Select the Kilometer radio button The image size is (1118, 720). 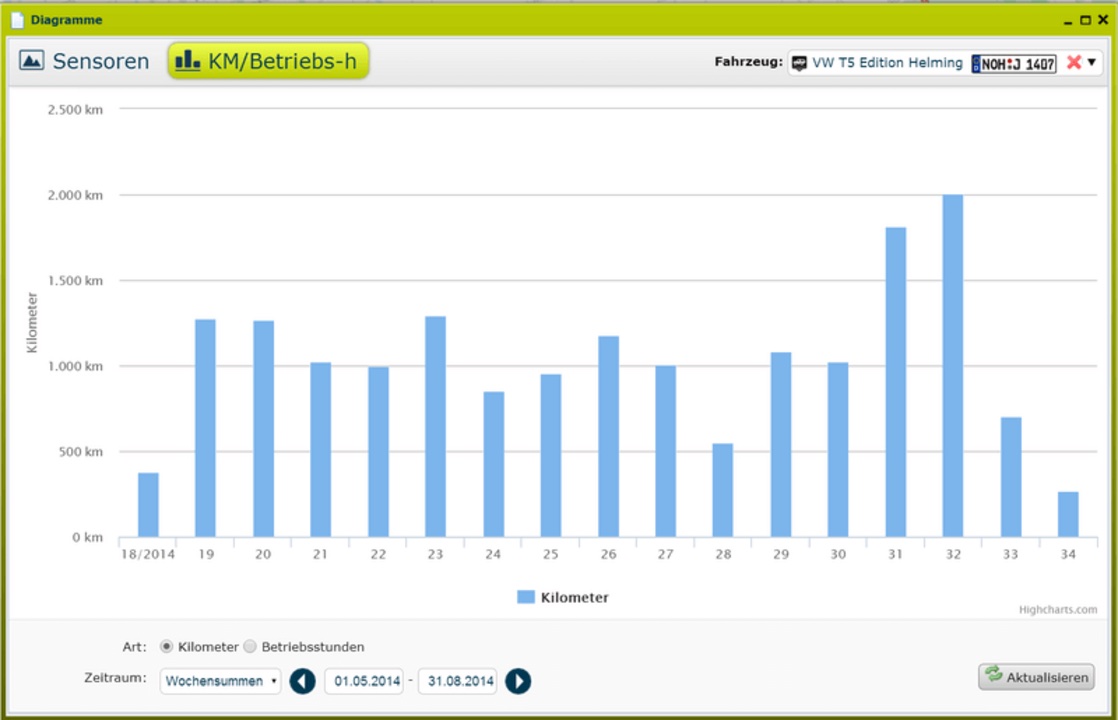[x=166, y=647]
